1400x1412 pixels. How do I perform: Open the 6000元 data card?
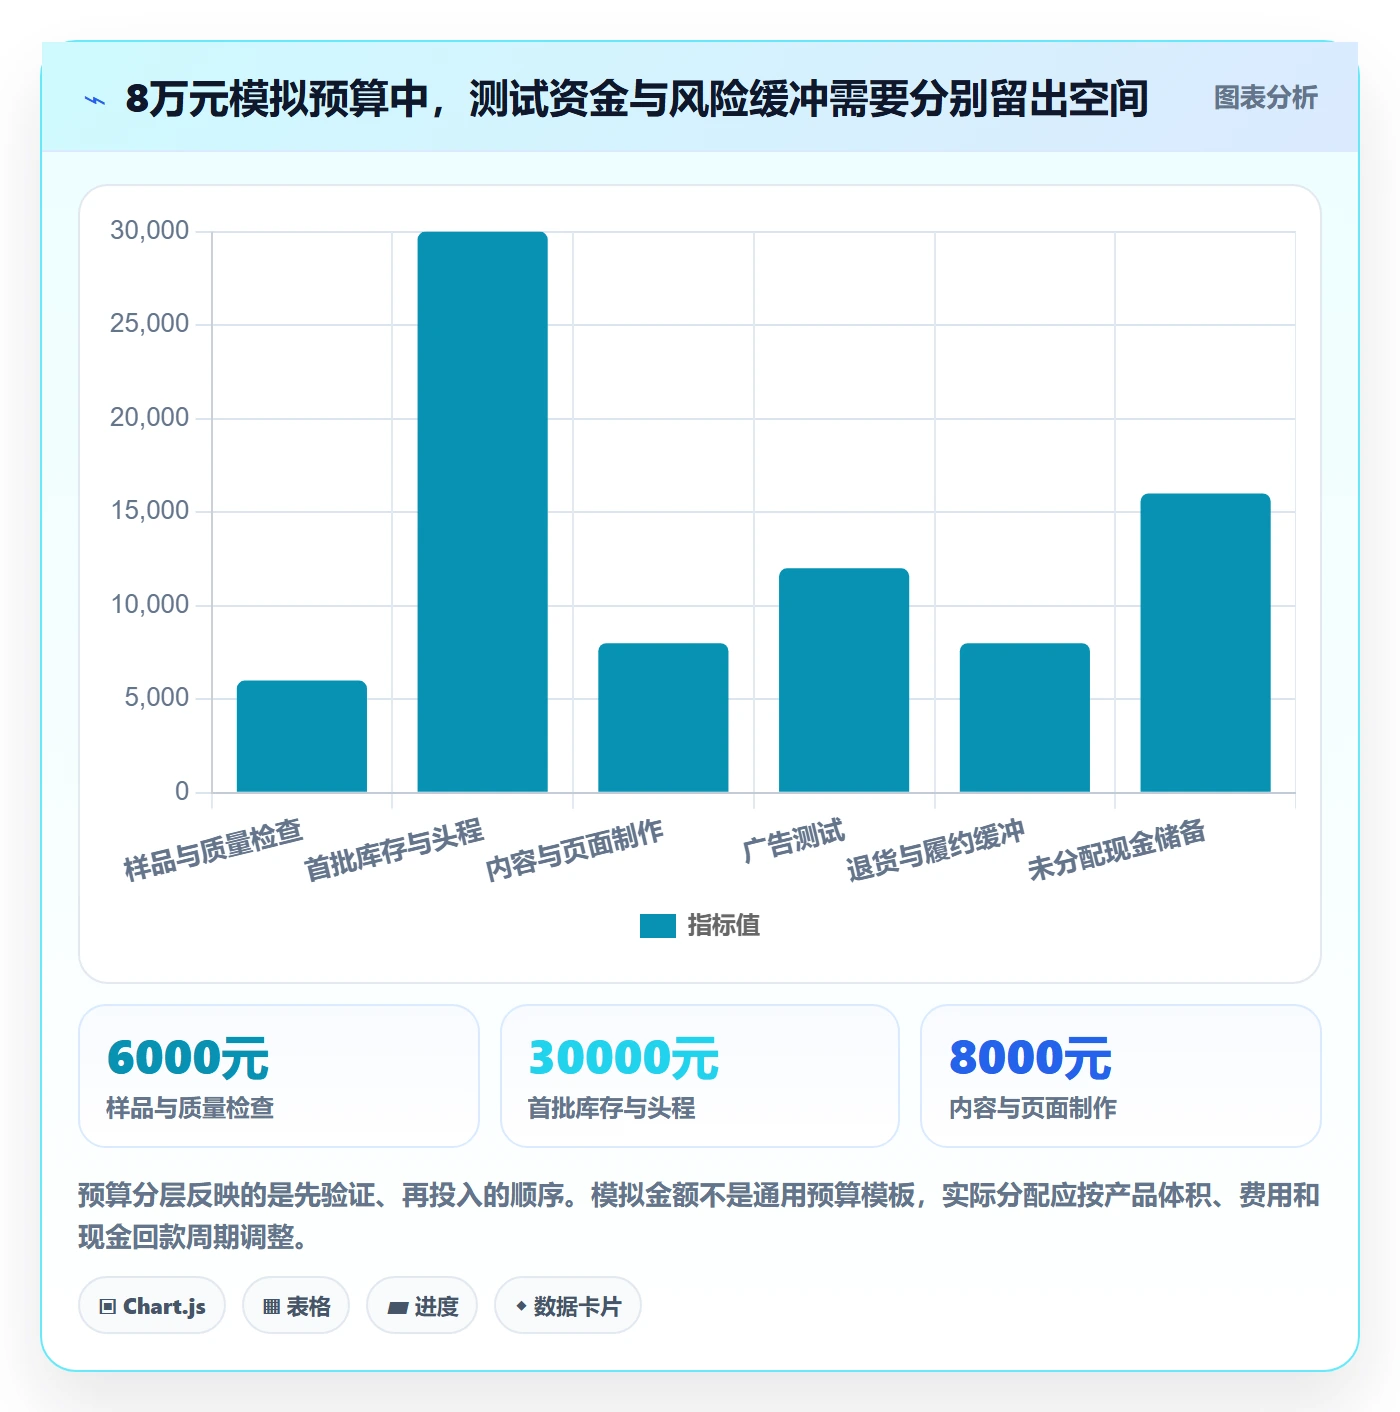(279, 1076)
